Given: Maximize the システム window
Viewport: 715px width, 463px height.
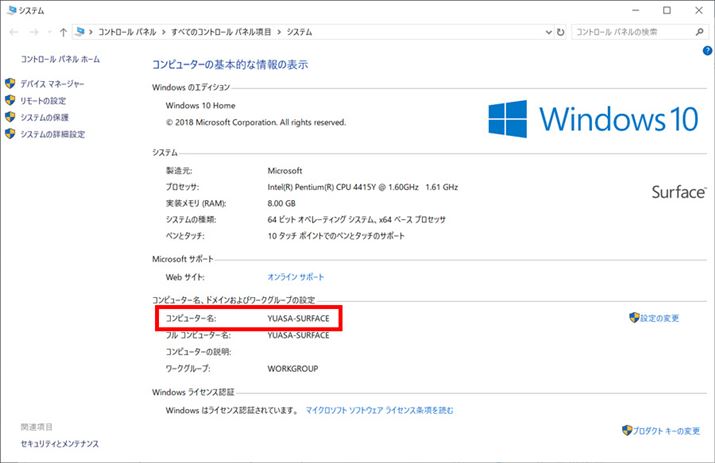Looking at the screenshot, I should pyautogui.click(x=667, y=10).
